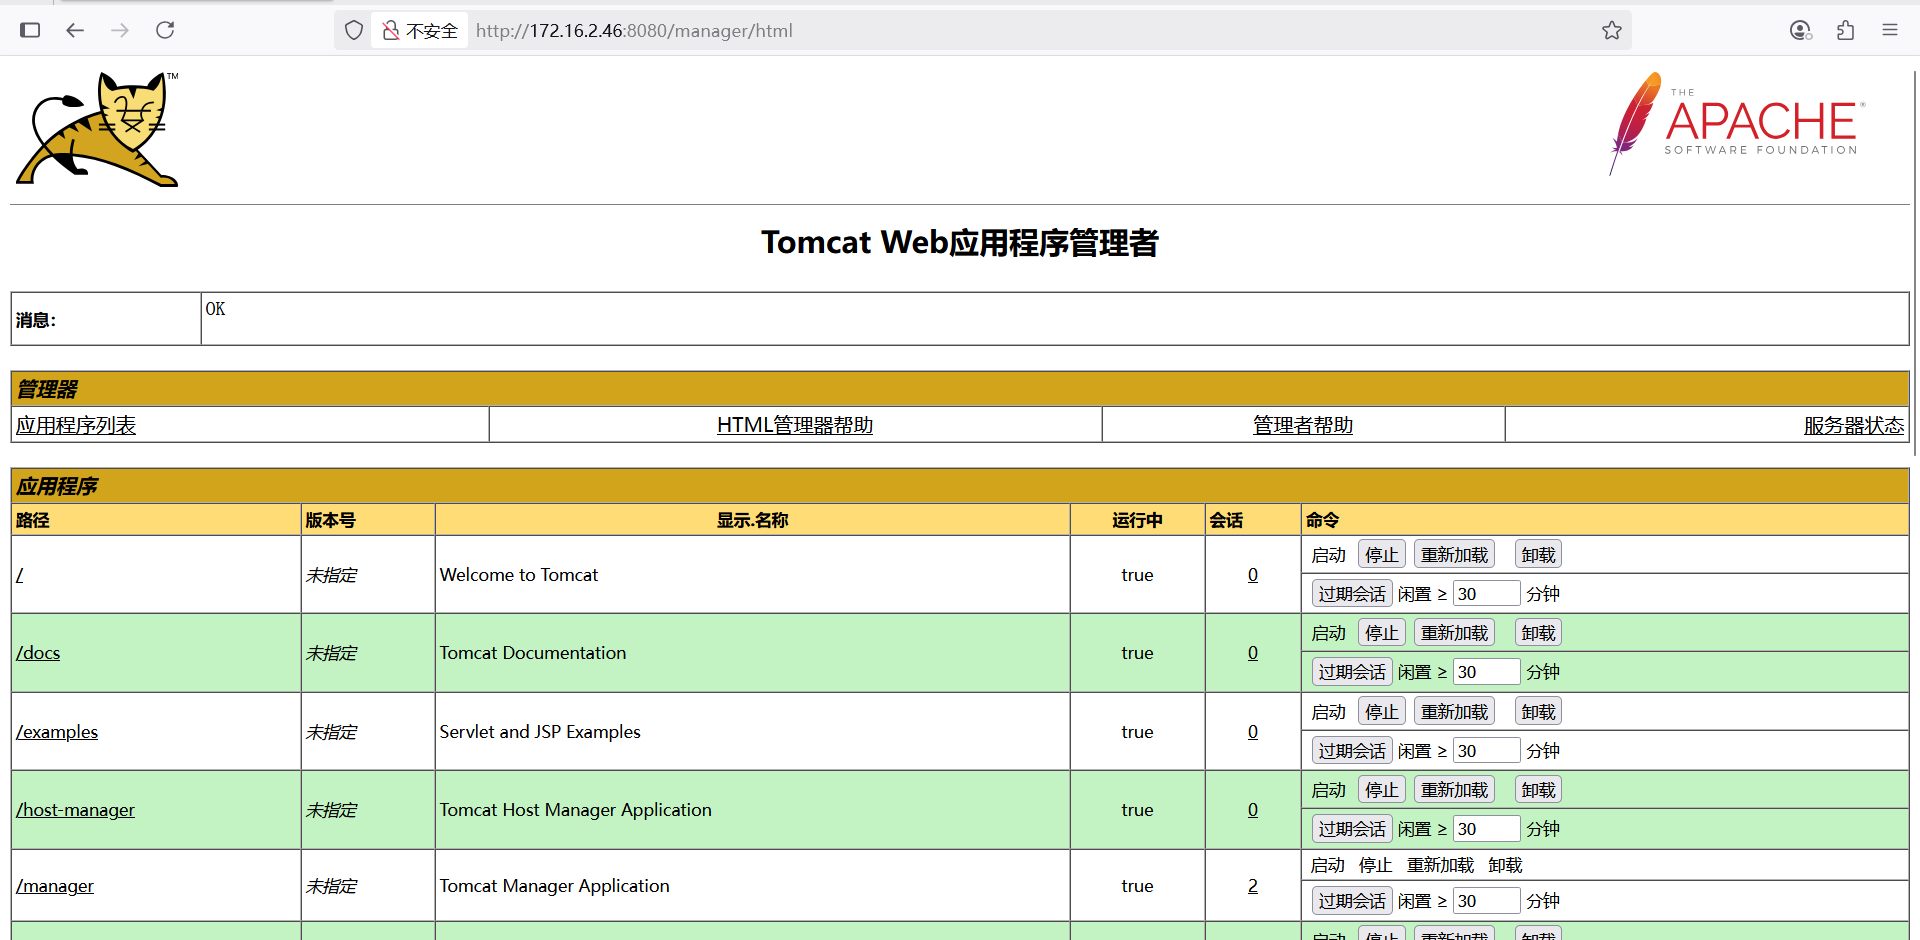Screen dimensions: 1920x940
Task: Reload the /docs application
Action: tap(1454, 633)
